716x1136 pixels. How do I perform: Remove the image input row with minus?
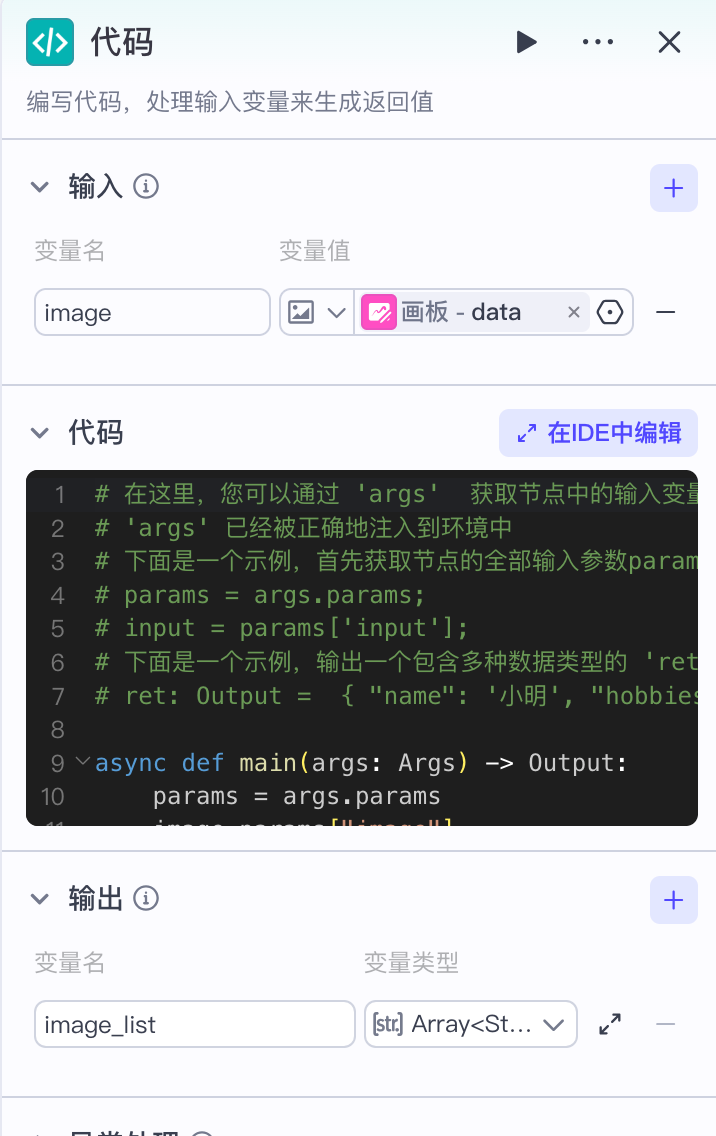[x=666, y=312]
